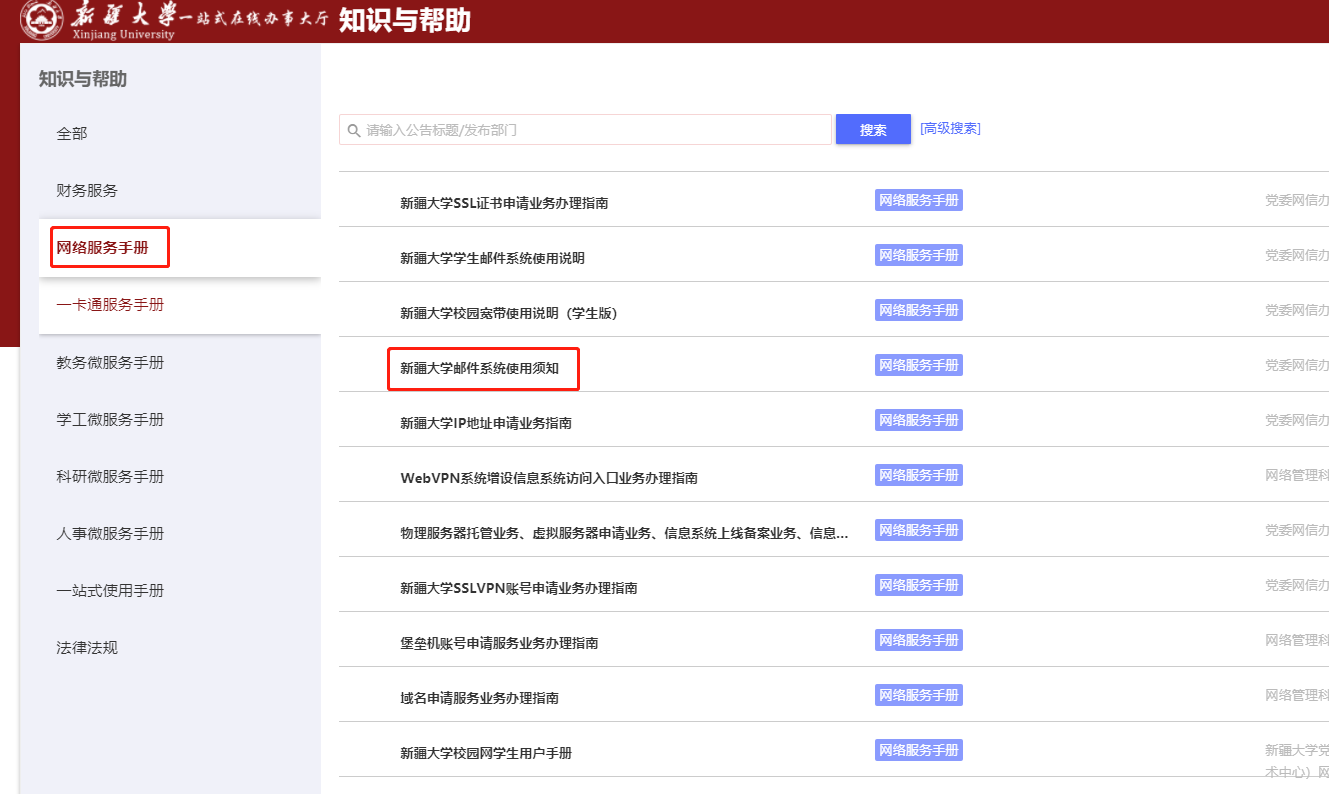Image resolution: width=1329 pixels, height=794 pixels.
Task: Open 新疆大学SSL证书申请业务办理指南 article
Action: click(x=504, y=203)
